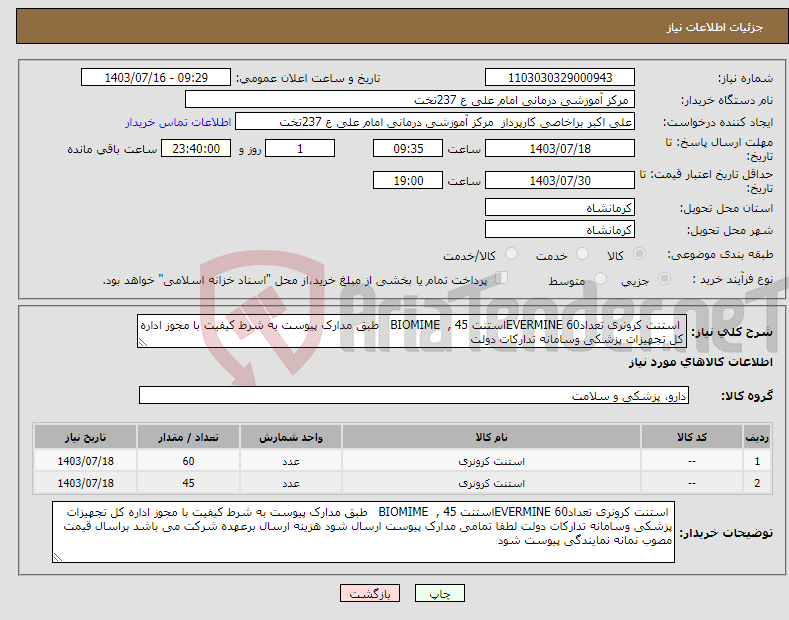Viewport: 789px width, 620px height.
Task: Click the price validity date 1403/07/30 field
Action: 560,180
